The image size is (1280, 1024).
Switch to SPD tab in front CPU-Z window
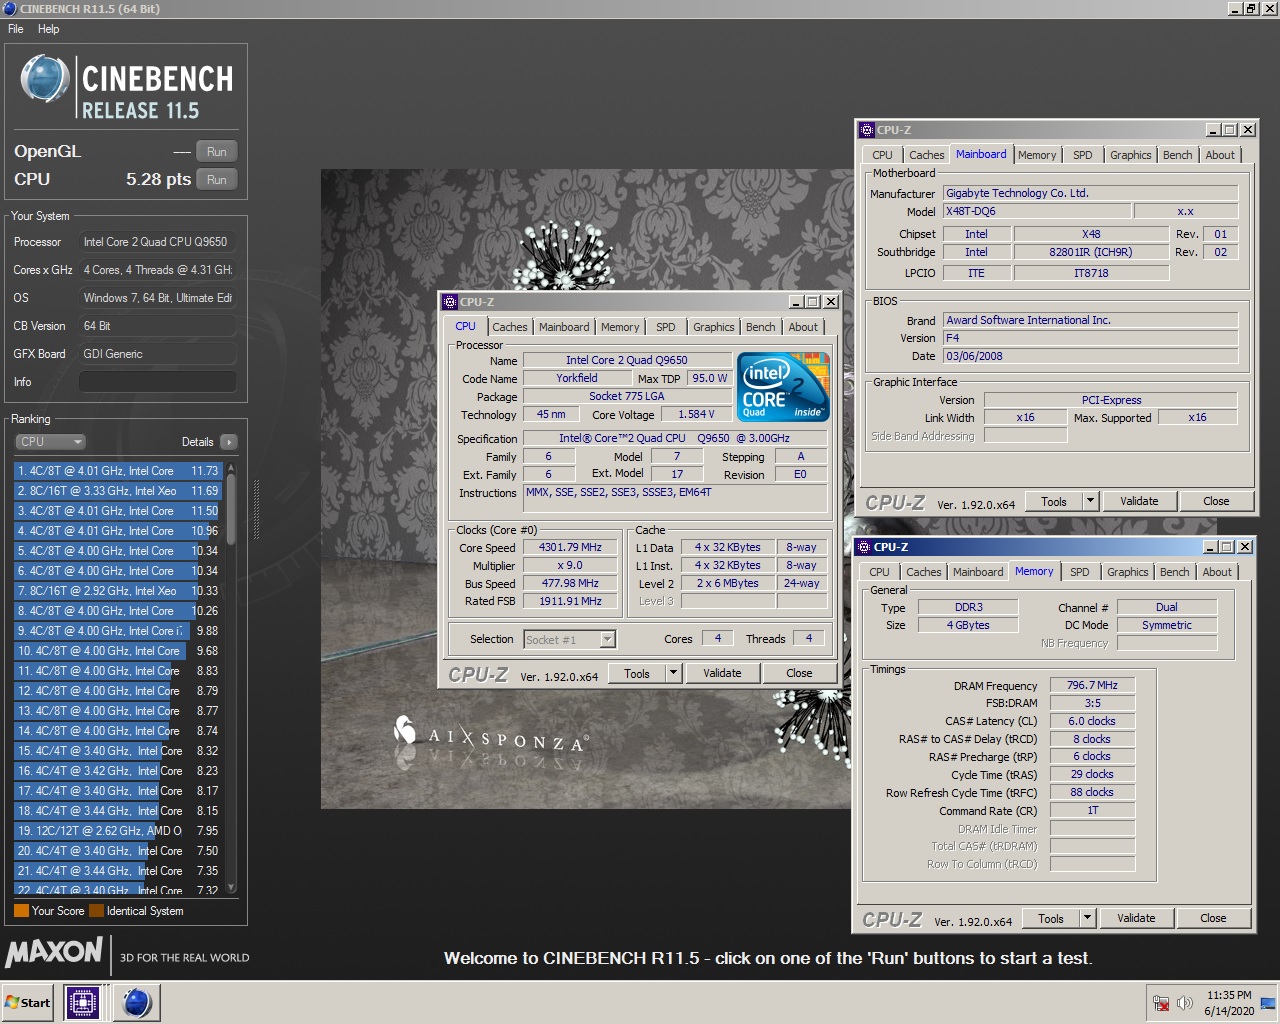coord(666,327)
